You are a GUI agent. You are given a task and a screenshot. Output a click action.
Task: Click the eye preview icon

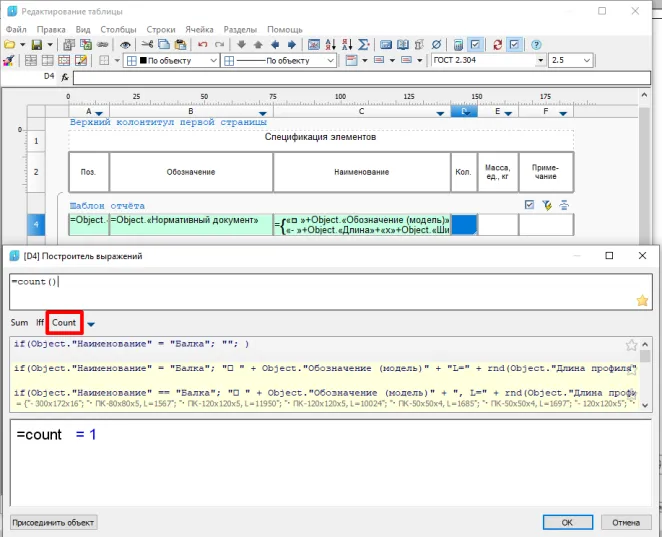pyautogui.click(x=126, y=45)
